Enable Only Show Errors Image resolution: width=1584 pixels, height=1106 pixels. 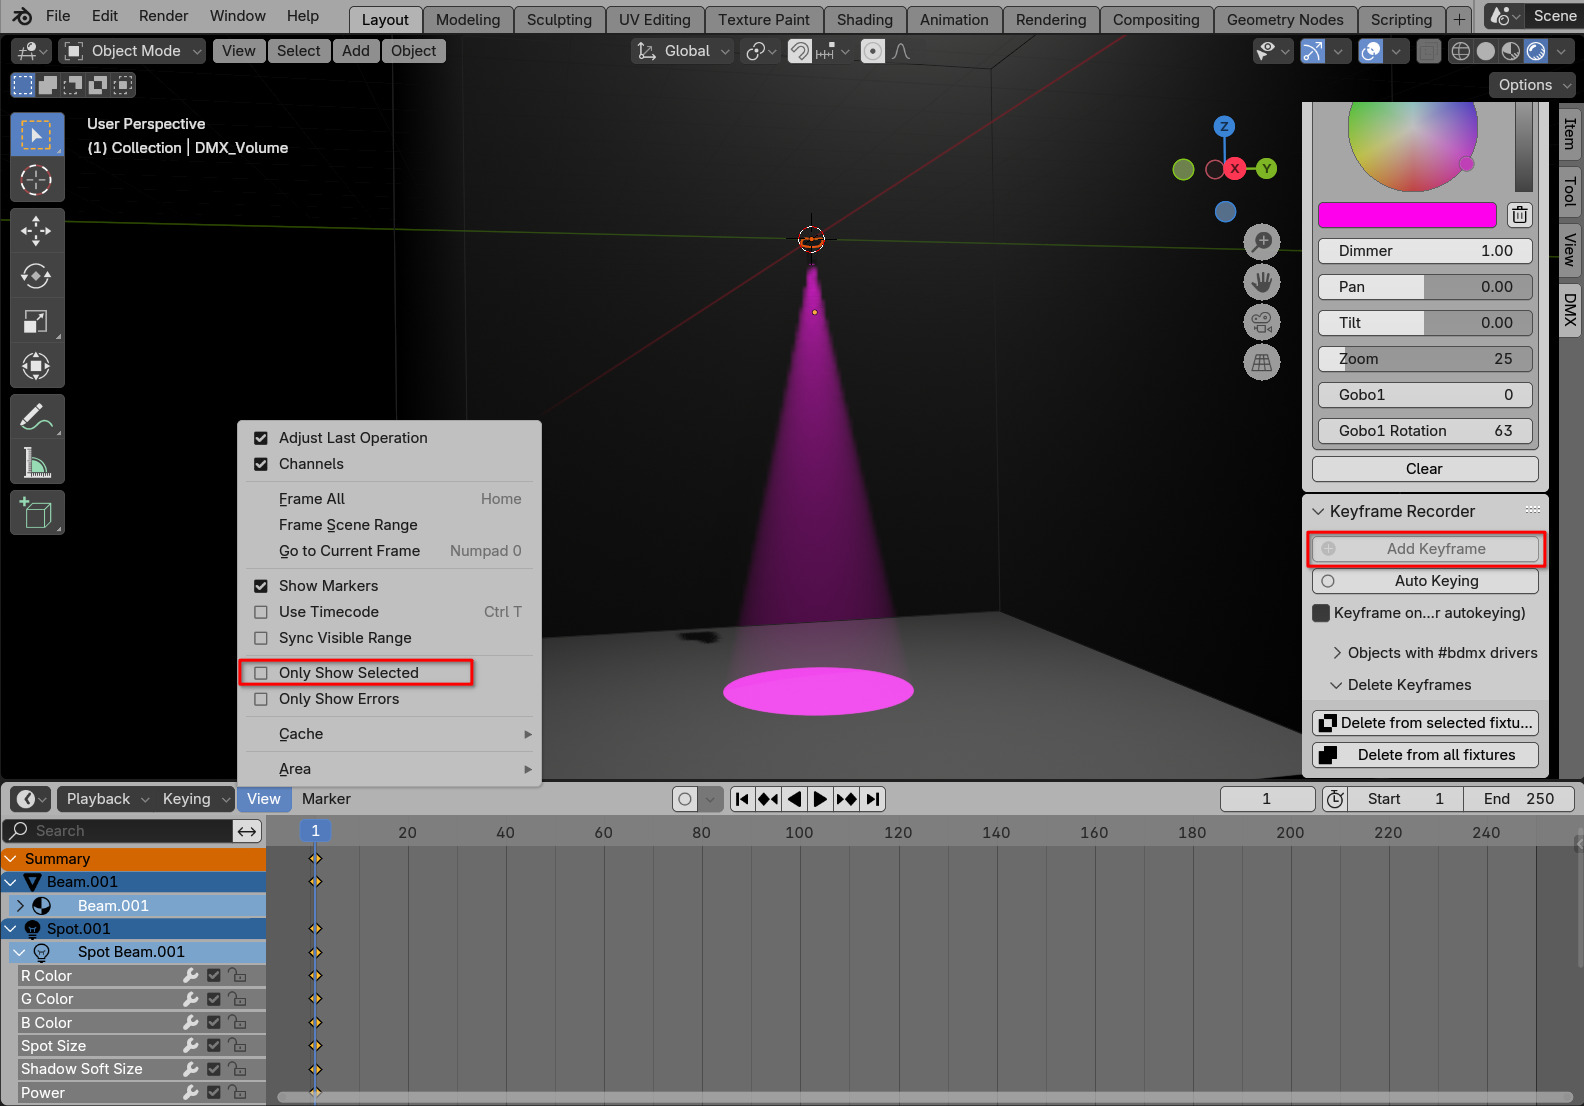pyautogui.click(x=261, y=699)
